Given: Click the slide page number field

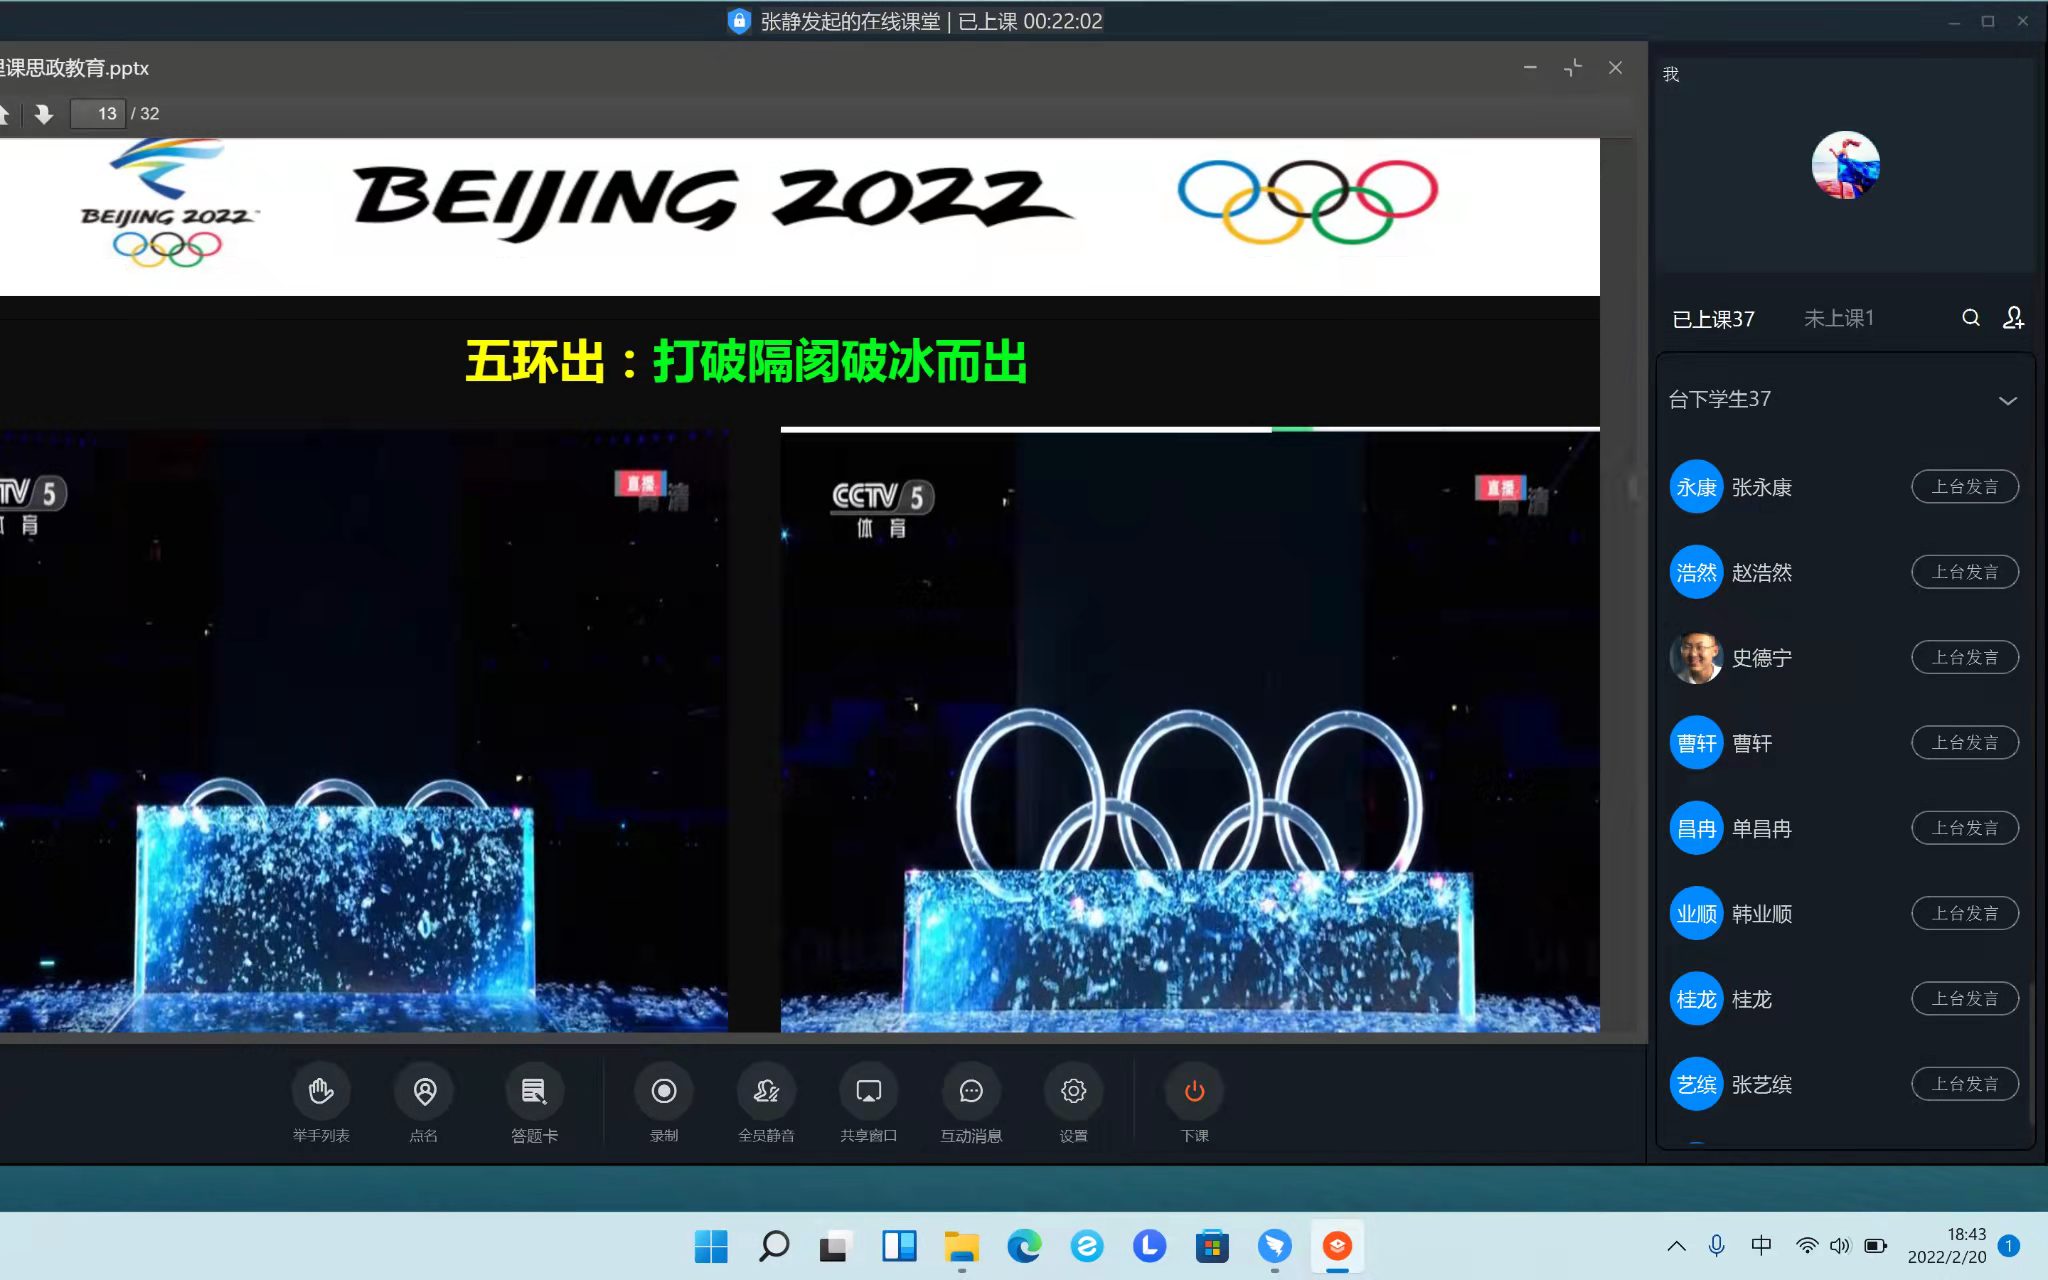Looking at the screenshot, I should tap(98, 114).
